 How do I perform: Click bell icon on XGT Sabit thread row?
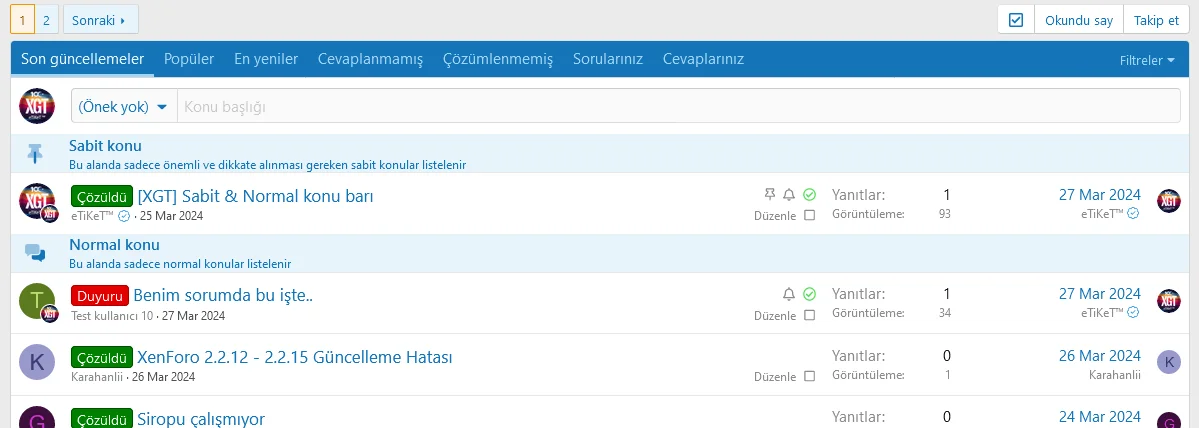789,194
